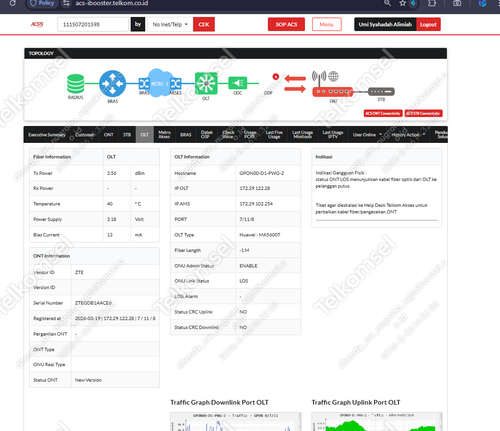Open the Metro Akses tab

(x=164, y=135)
